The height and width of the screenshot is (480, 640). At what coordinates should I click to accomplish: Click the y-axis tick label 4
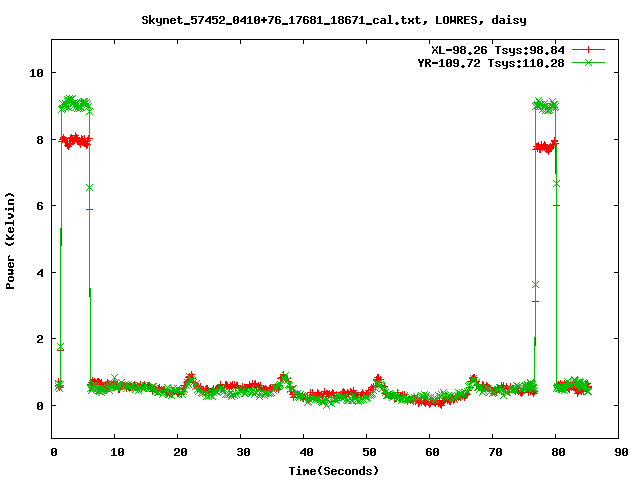tap(40, 273)
